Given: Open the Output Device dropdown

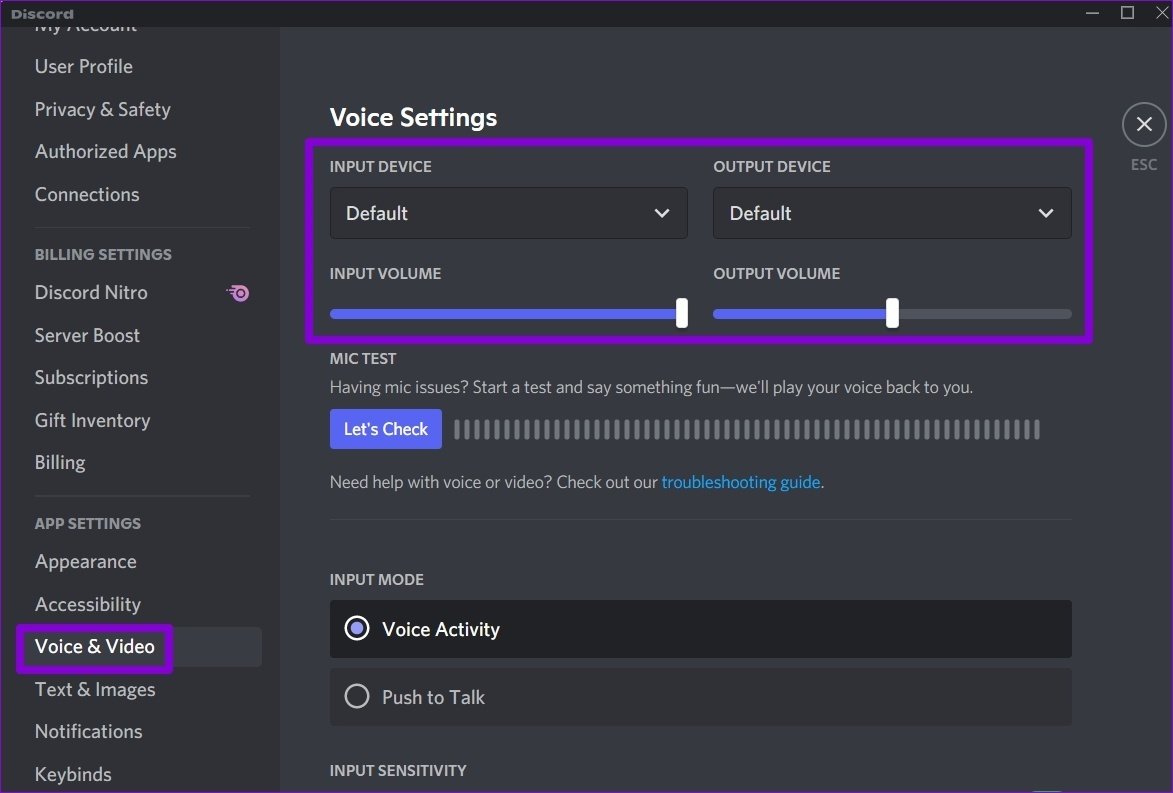Looking at the screenshot, I should (x=892, y=213).
